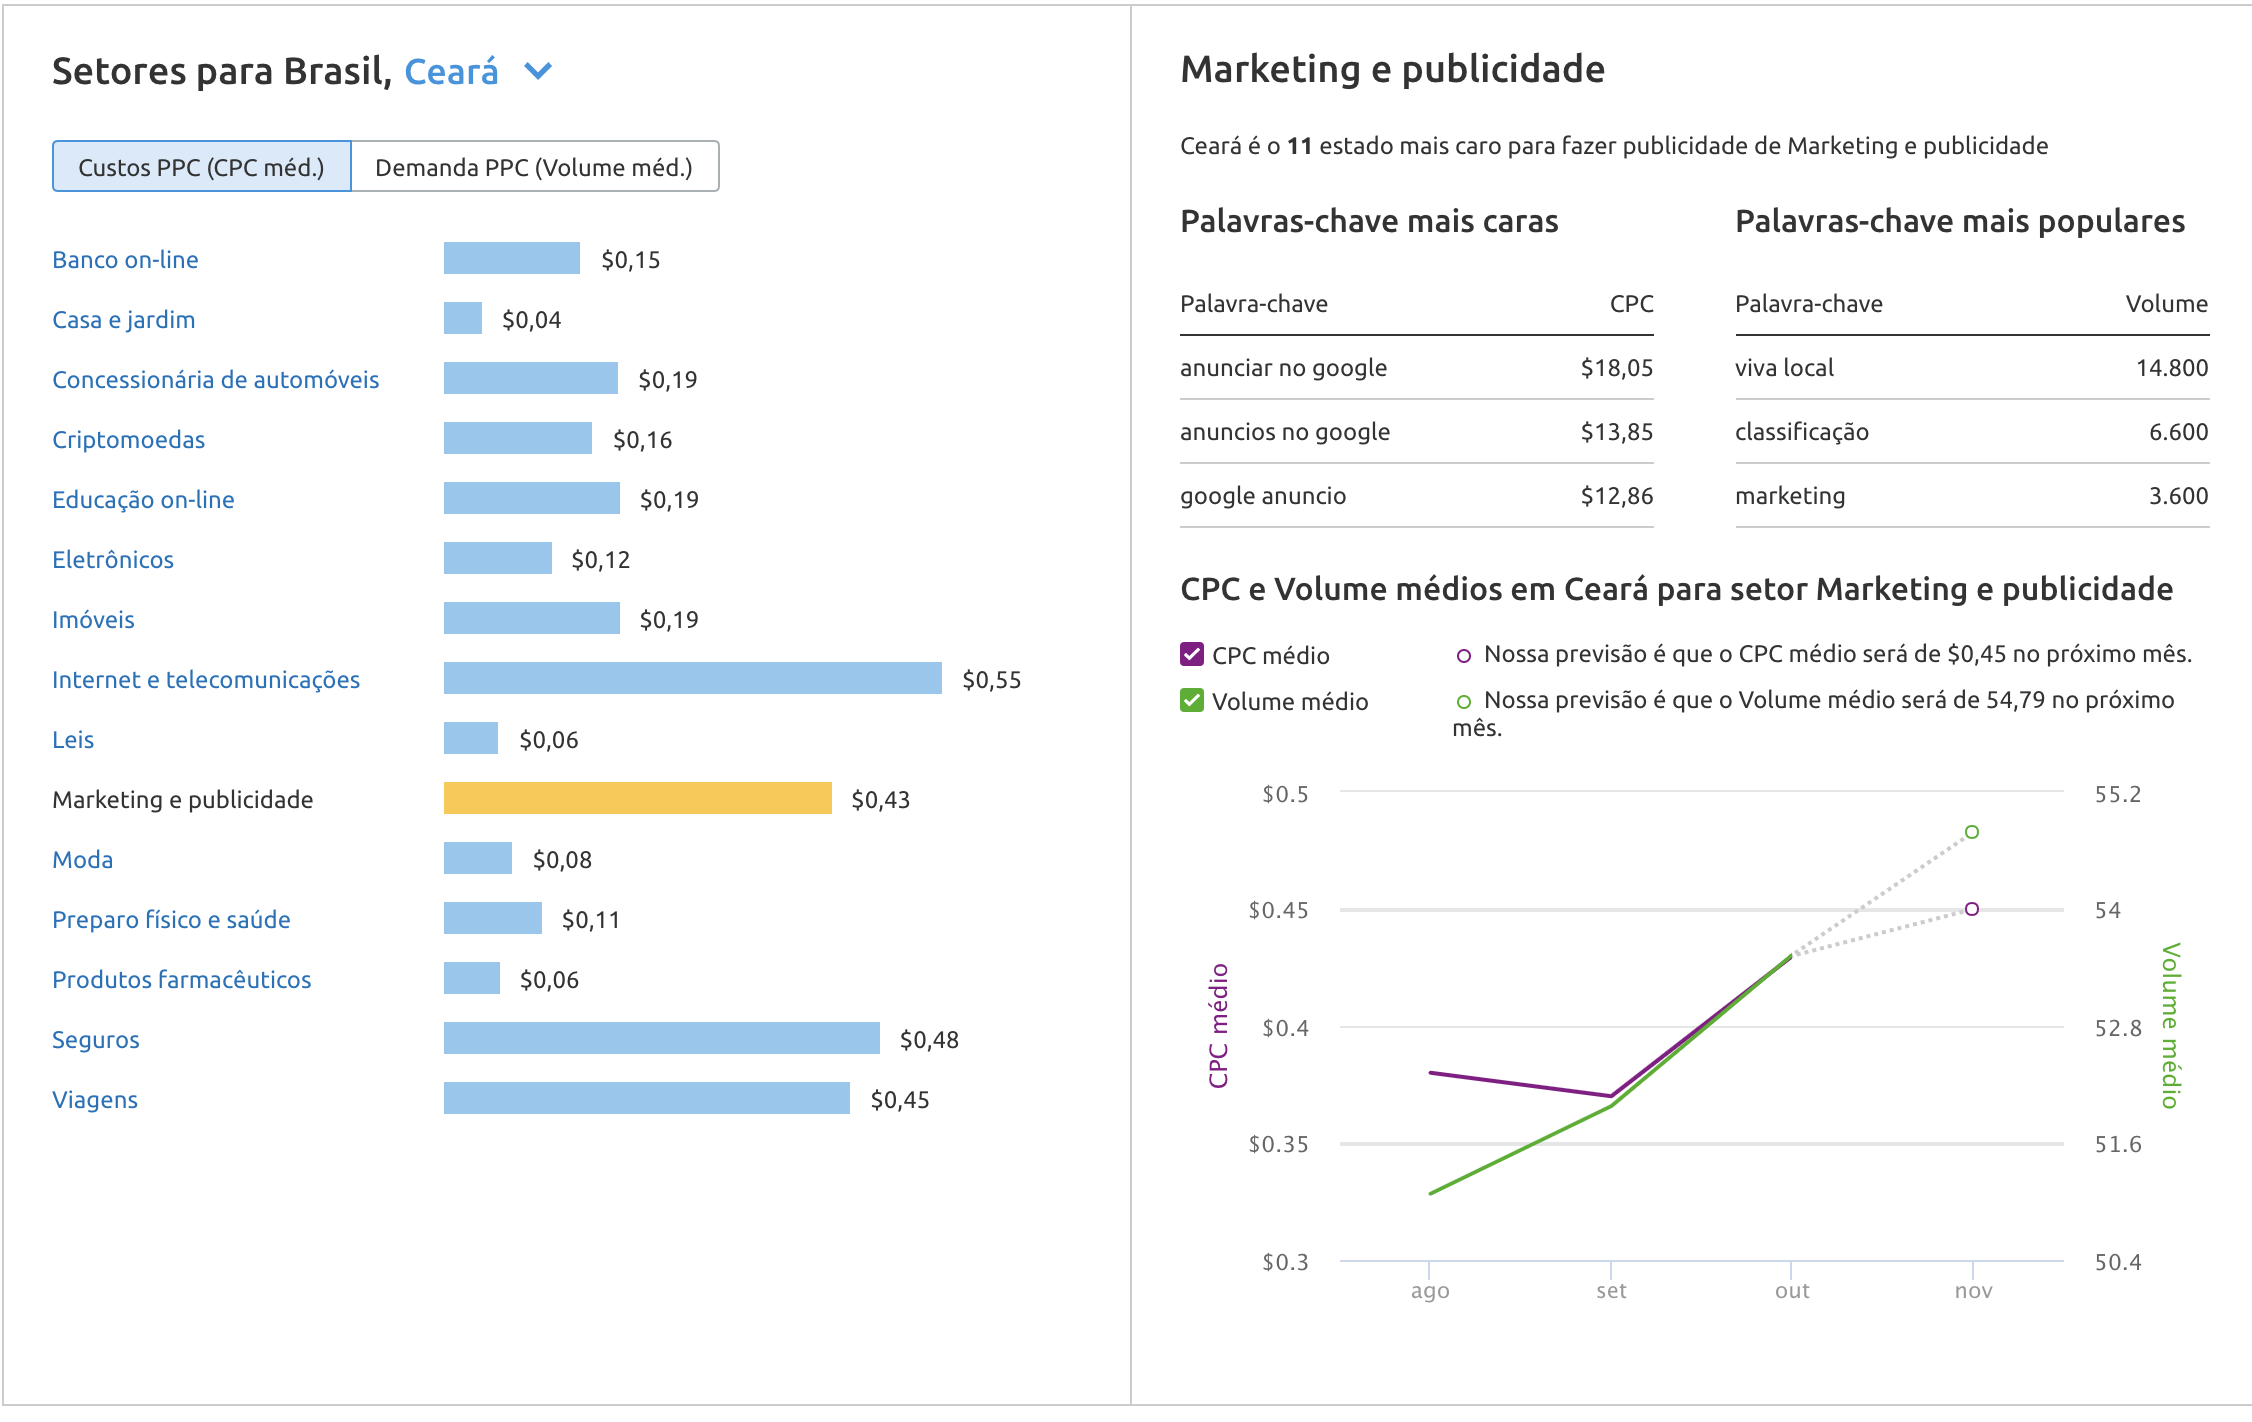Click the purple CPC forecast point for nov
Image resolution: width=2252 pixels, height=1422 pixels.
(x=1972, y=909)
